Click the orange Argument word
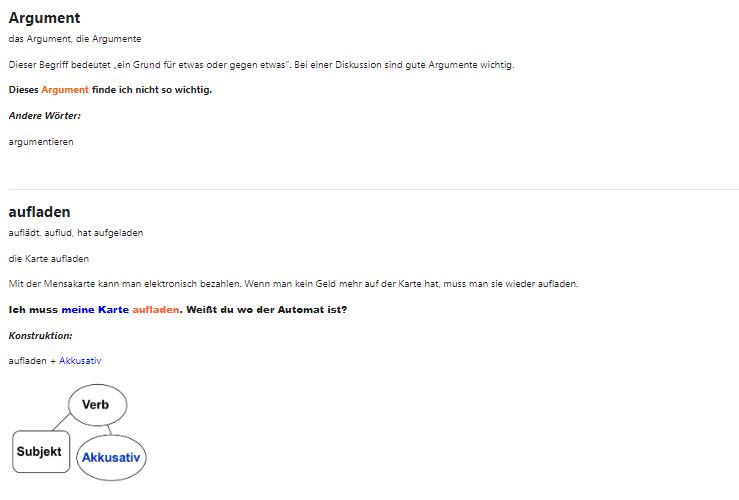 point(65,90)
